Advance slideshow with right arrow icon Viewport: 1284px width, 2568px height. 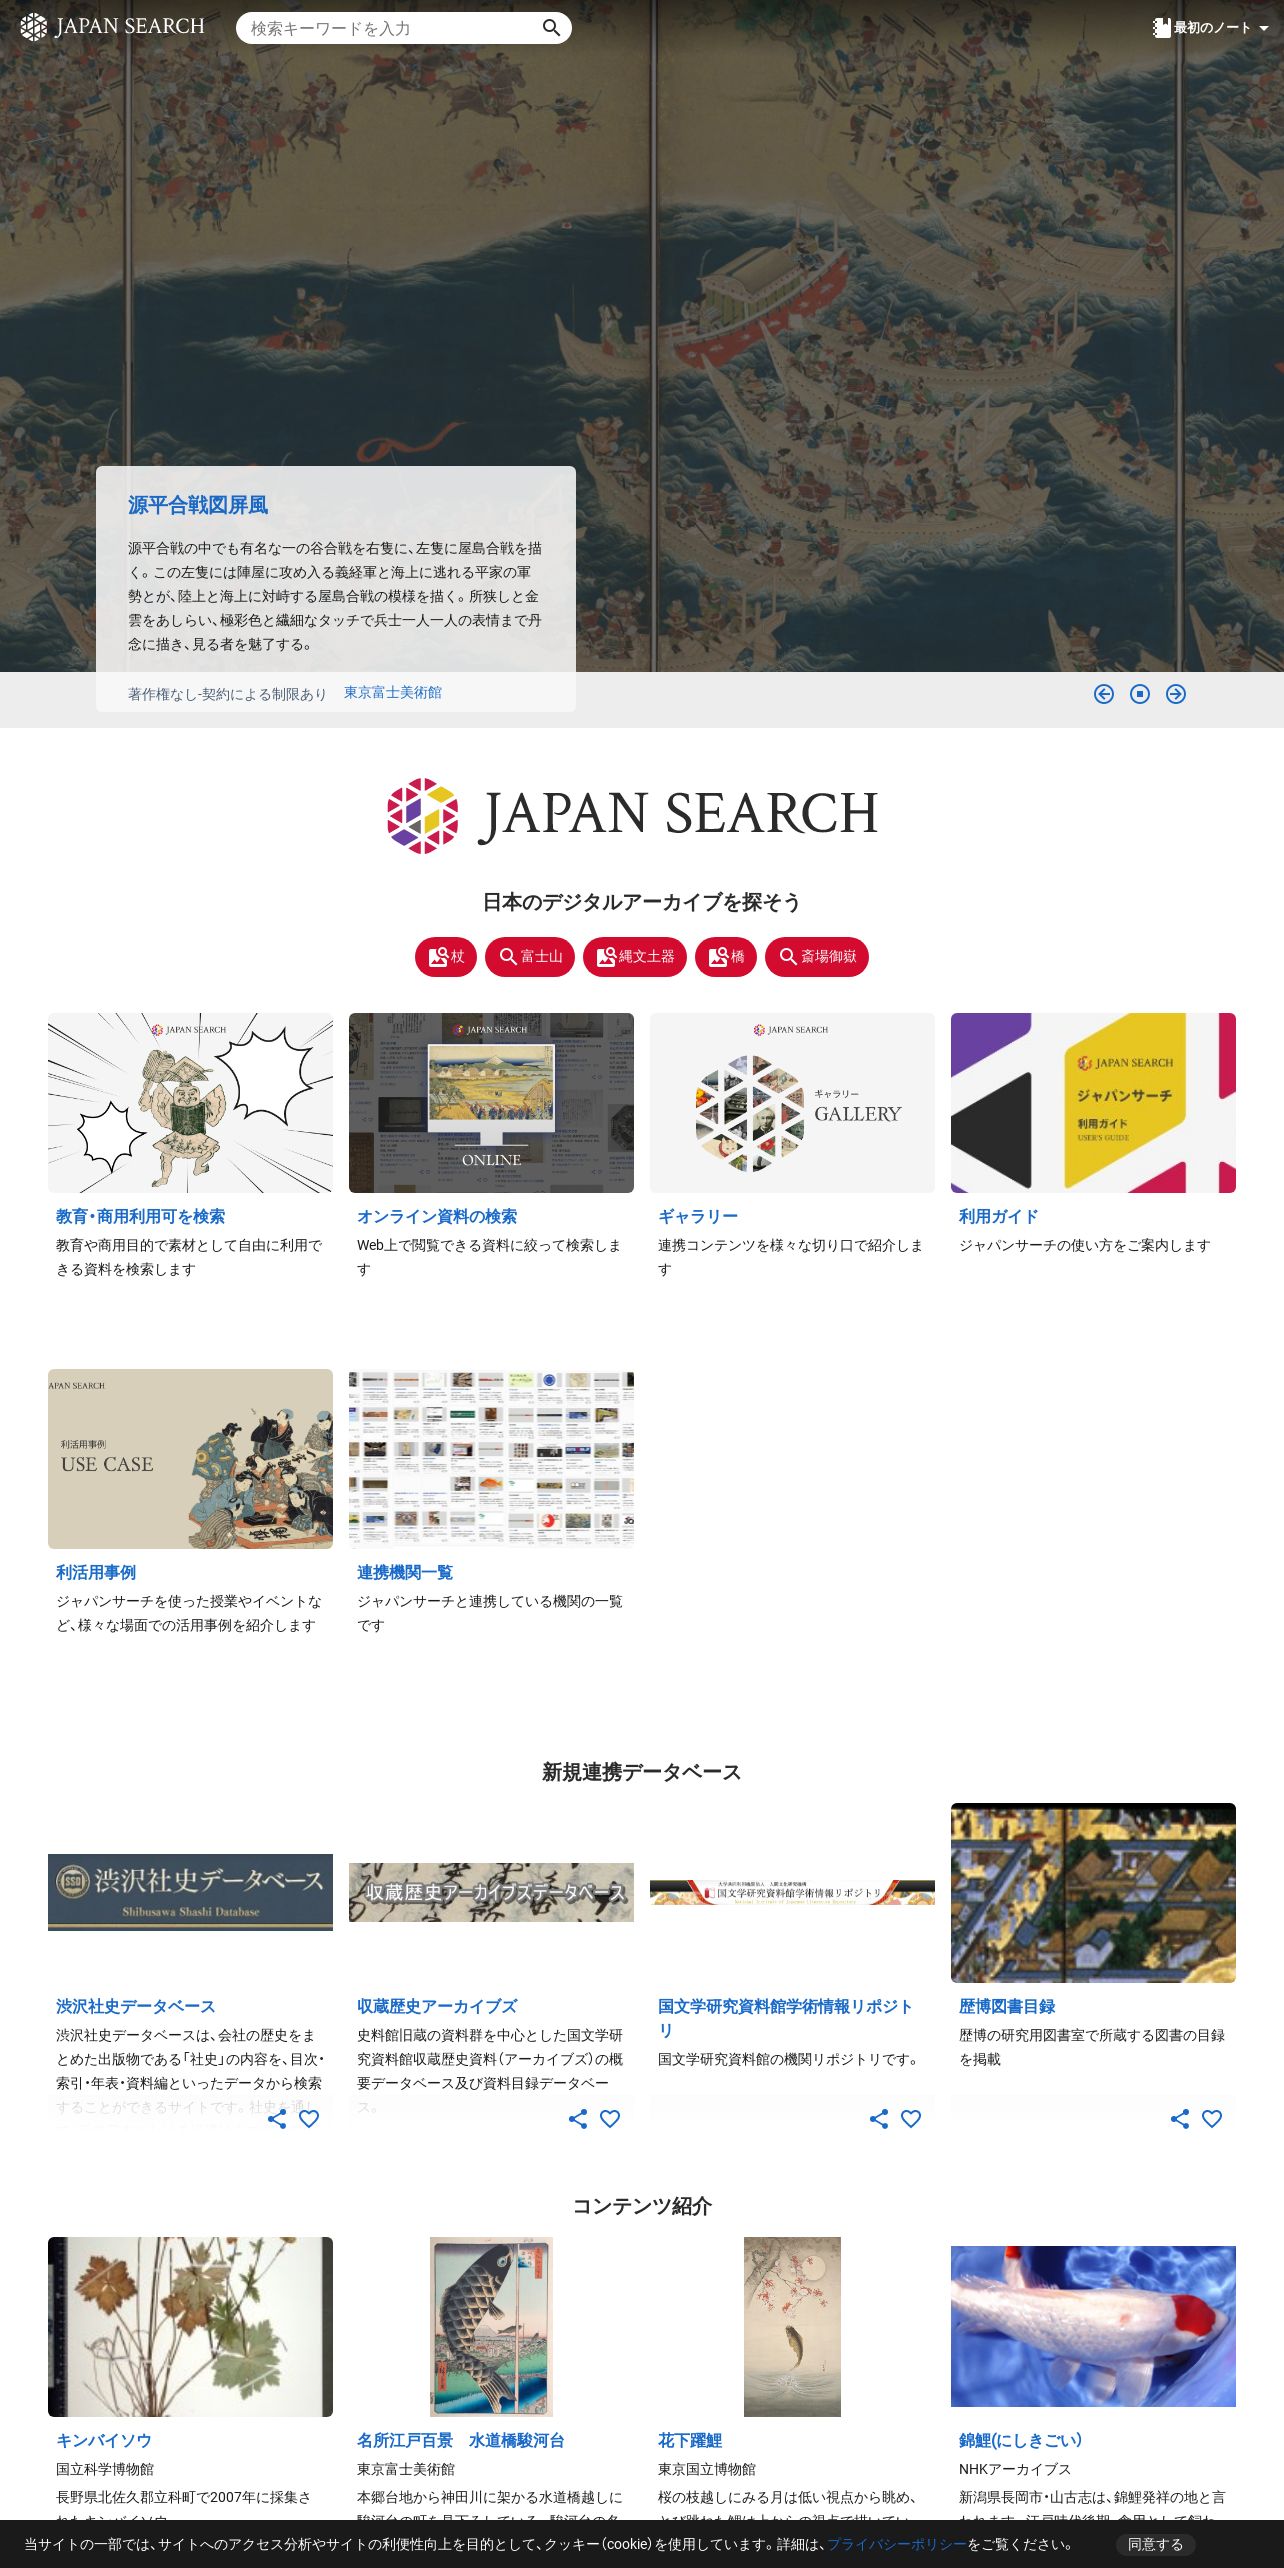1176,694
